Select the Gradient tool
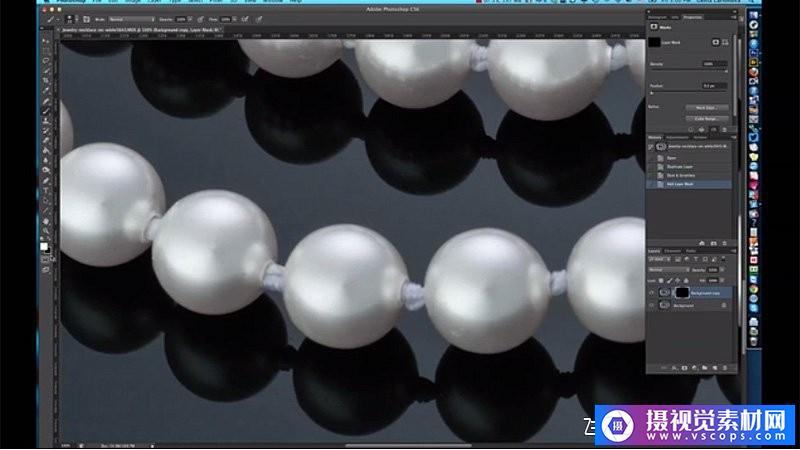 [46, 151]
